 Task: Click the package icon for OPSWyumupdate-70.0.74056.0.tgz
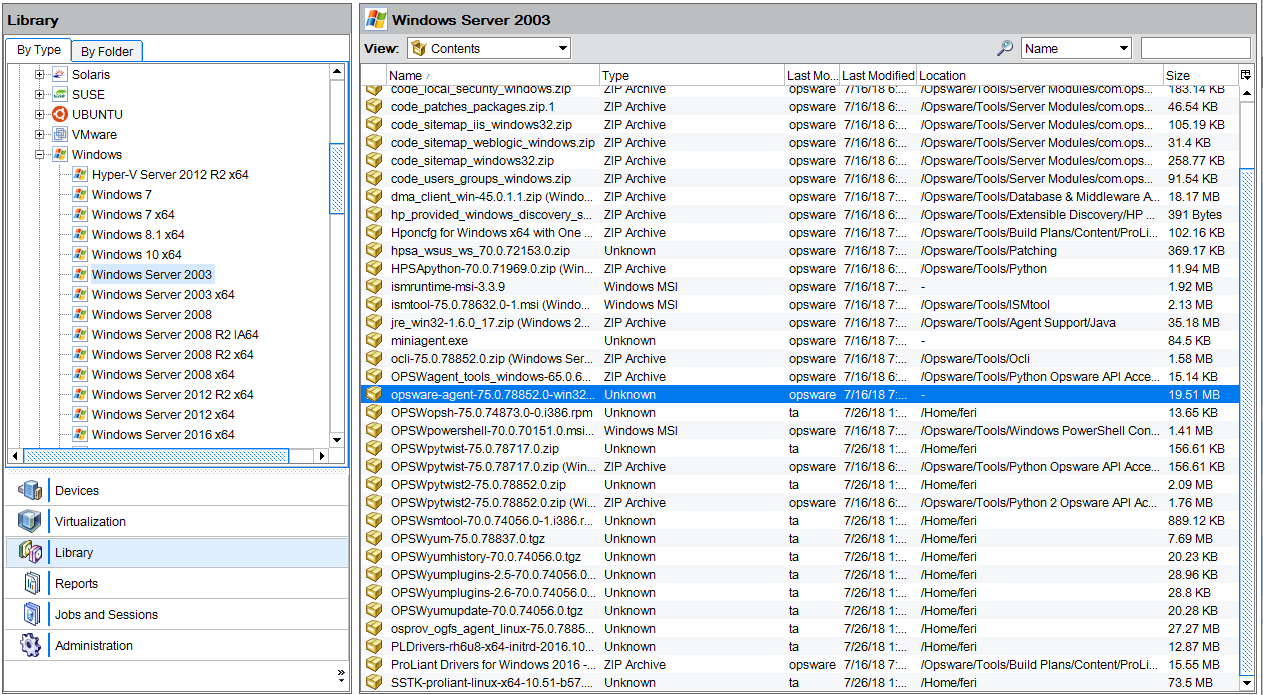click(374, 610)
